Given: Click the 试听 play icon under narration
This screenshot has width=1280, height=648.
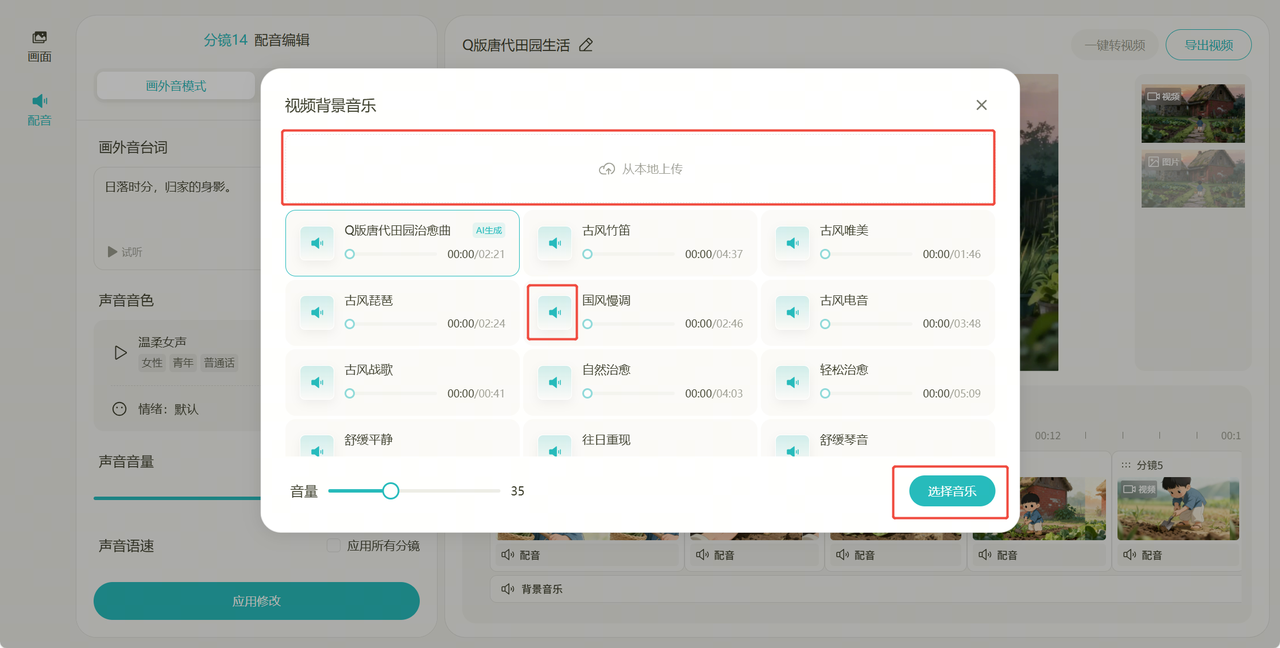Looking at the screenshot, I should click(113, 252).
